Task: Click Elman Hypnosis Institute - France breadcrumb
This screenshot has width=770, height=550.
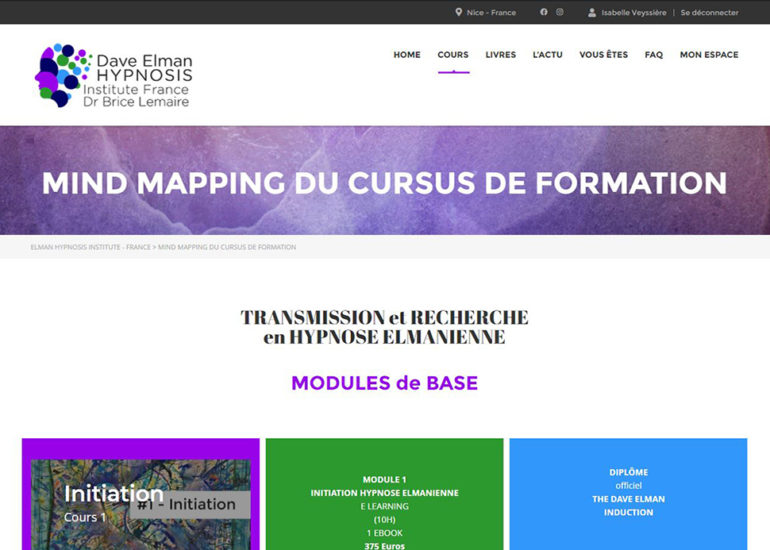Action: [x=90, y=247]
